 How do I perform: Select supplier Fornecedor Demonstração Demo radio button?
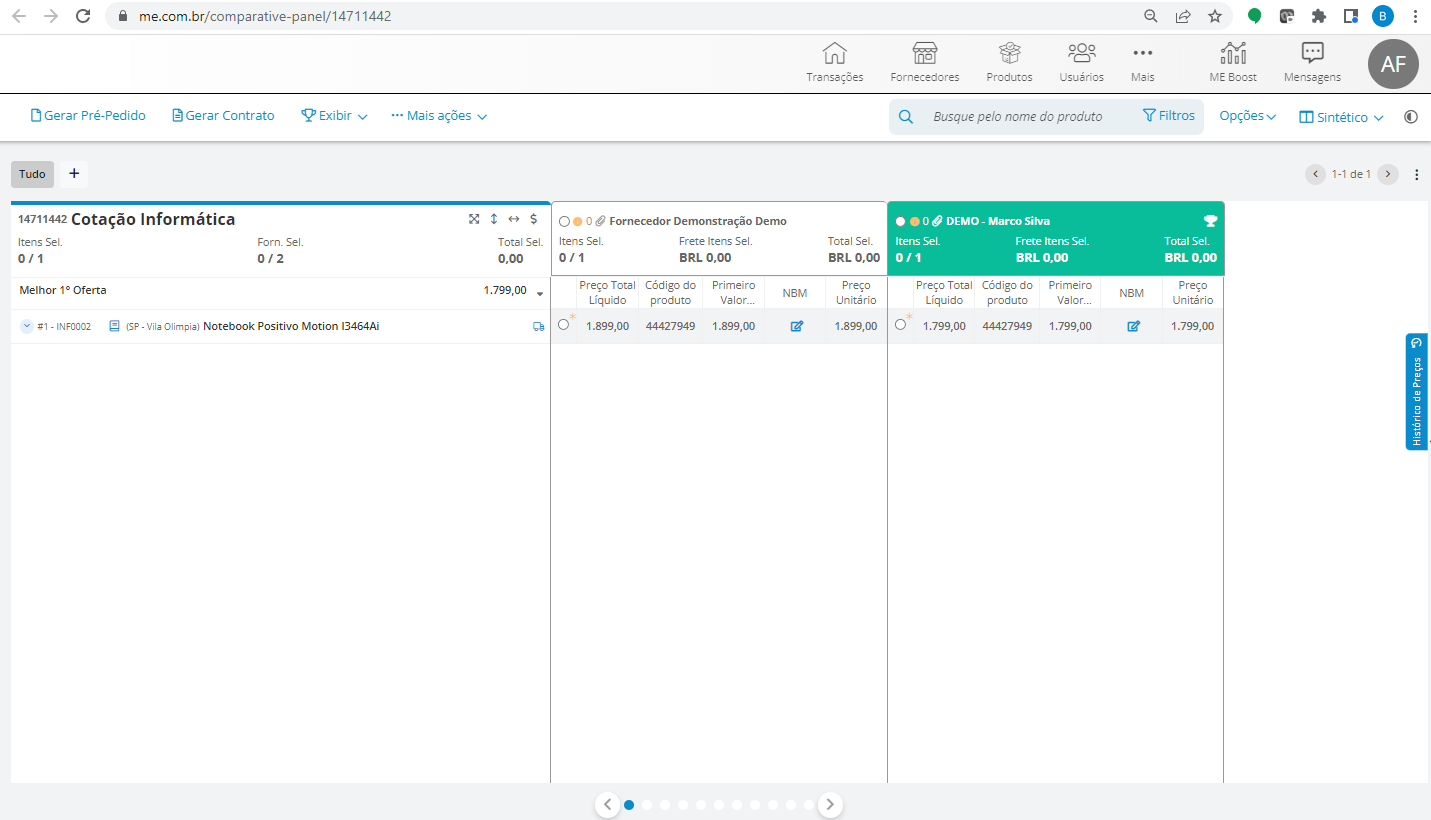click(564, 222)
